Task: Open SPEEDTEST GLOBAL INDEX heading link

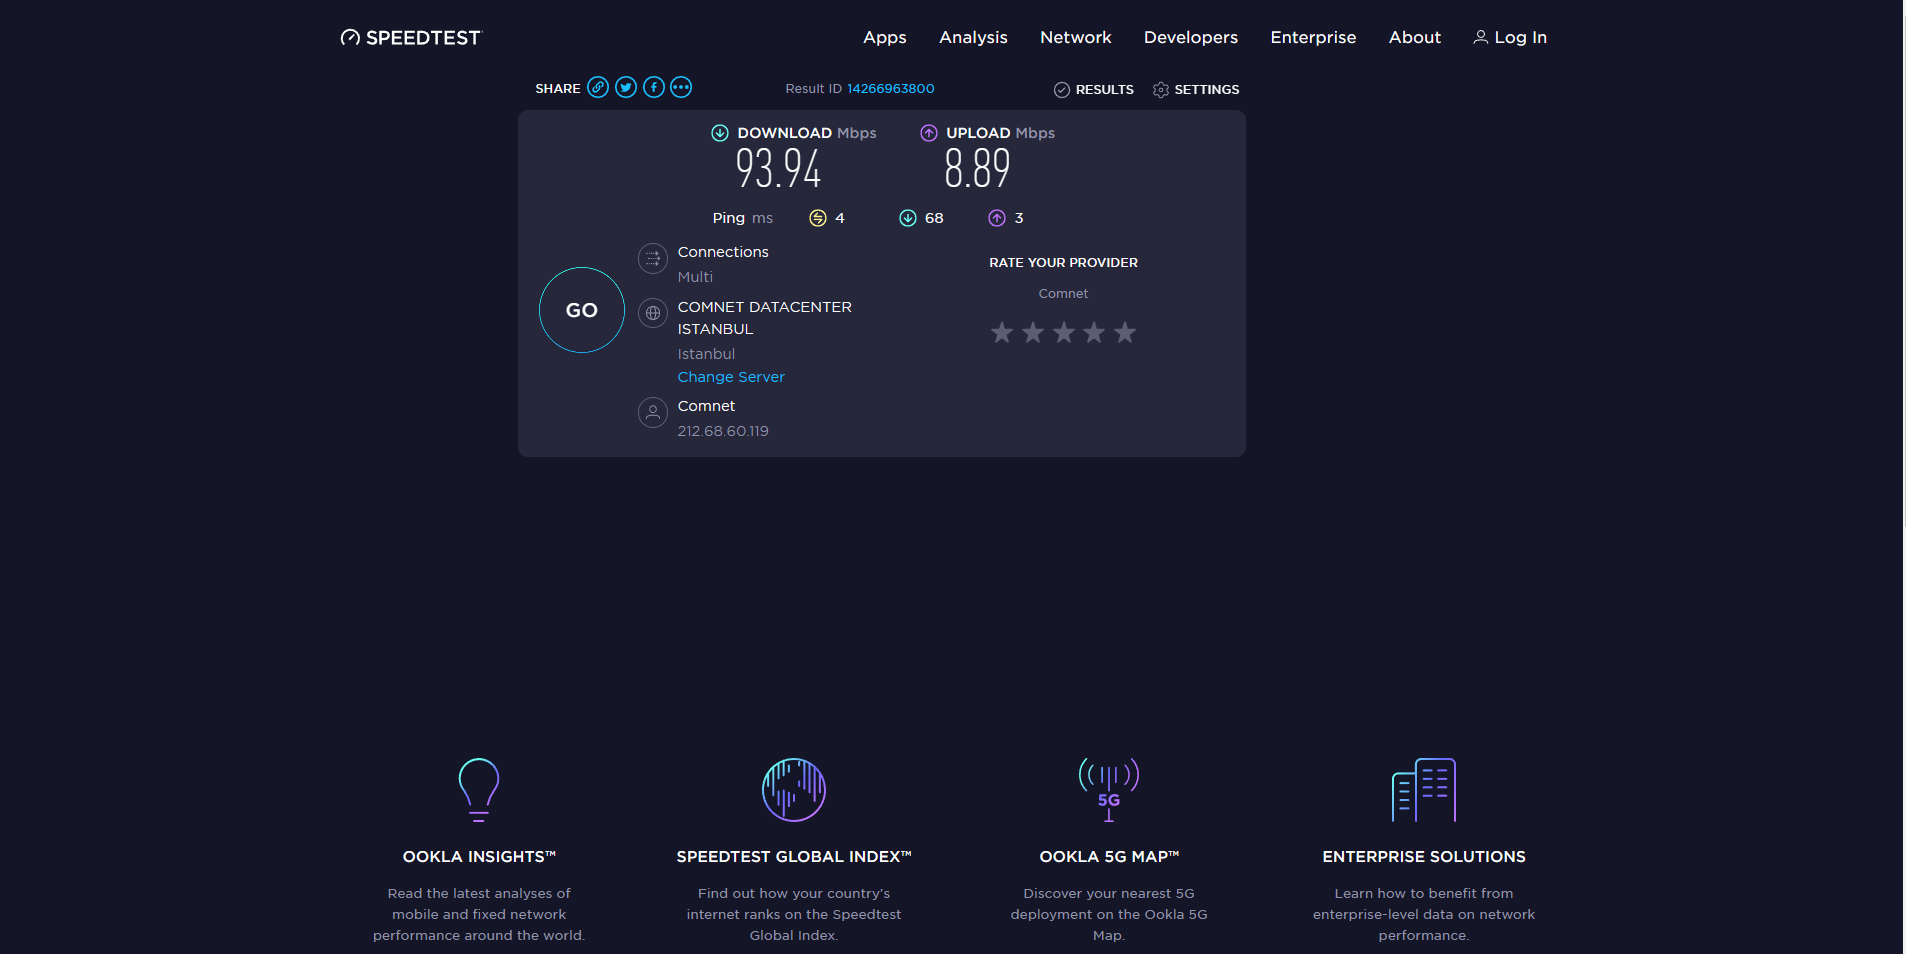Action: pos(794,857)
